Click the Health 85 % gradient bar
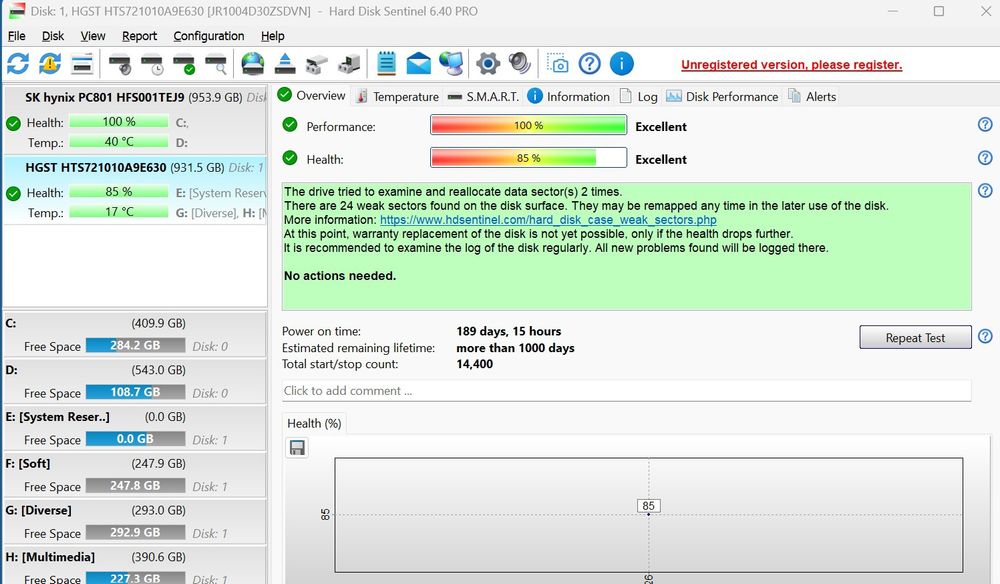The width and height of the screenshot is (1000, 584). coord(529,157)
